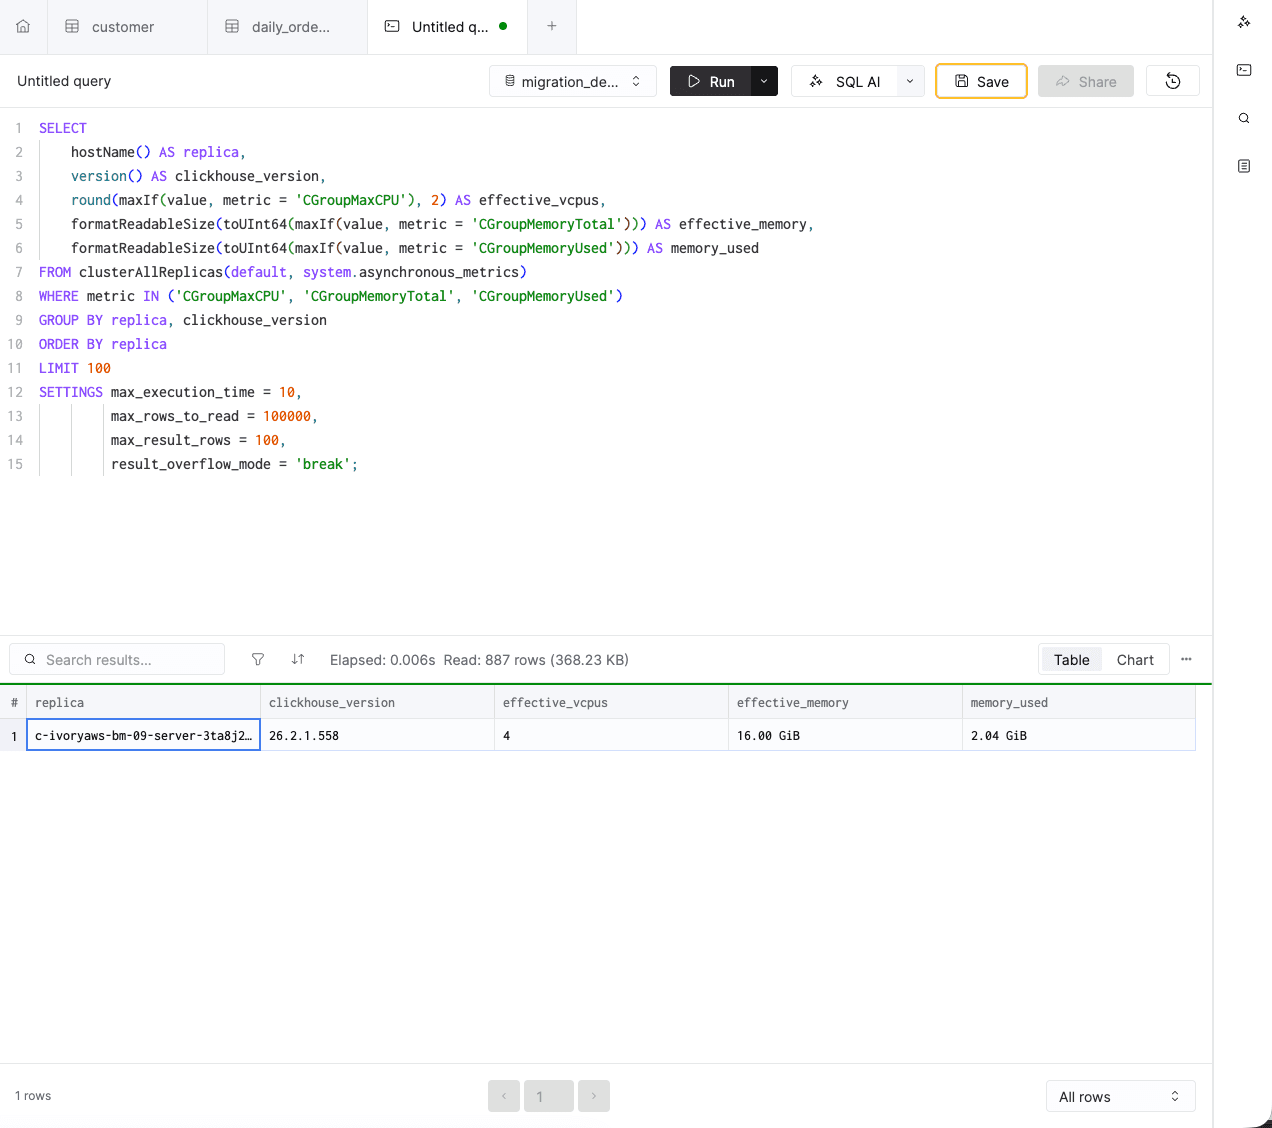Open the results sort icon
Image resolution: width=1272 pixels, height=1128 pixels.
298,659
